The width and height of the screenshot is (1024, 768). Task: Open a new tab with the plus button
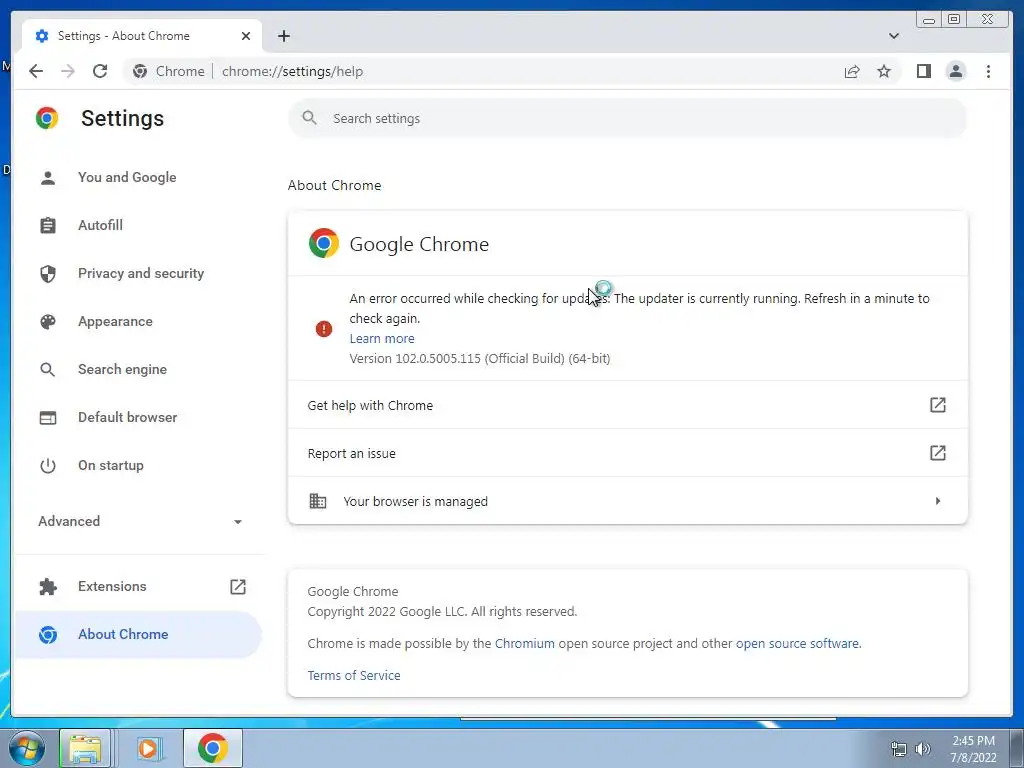(283, 36)
